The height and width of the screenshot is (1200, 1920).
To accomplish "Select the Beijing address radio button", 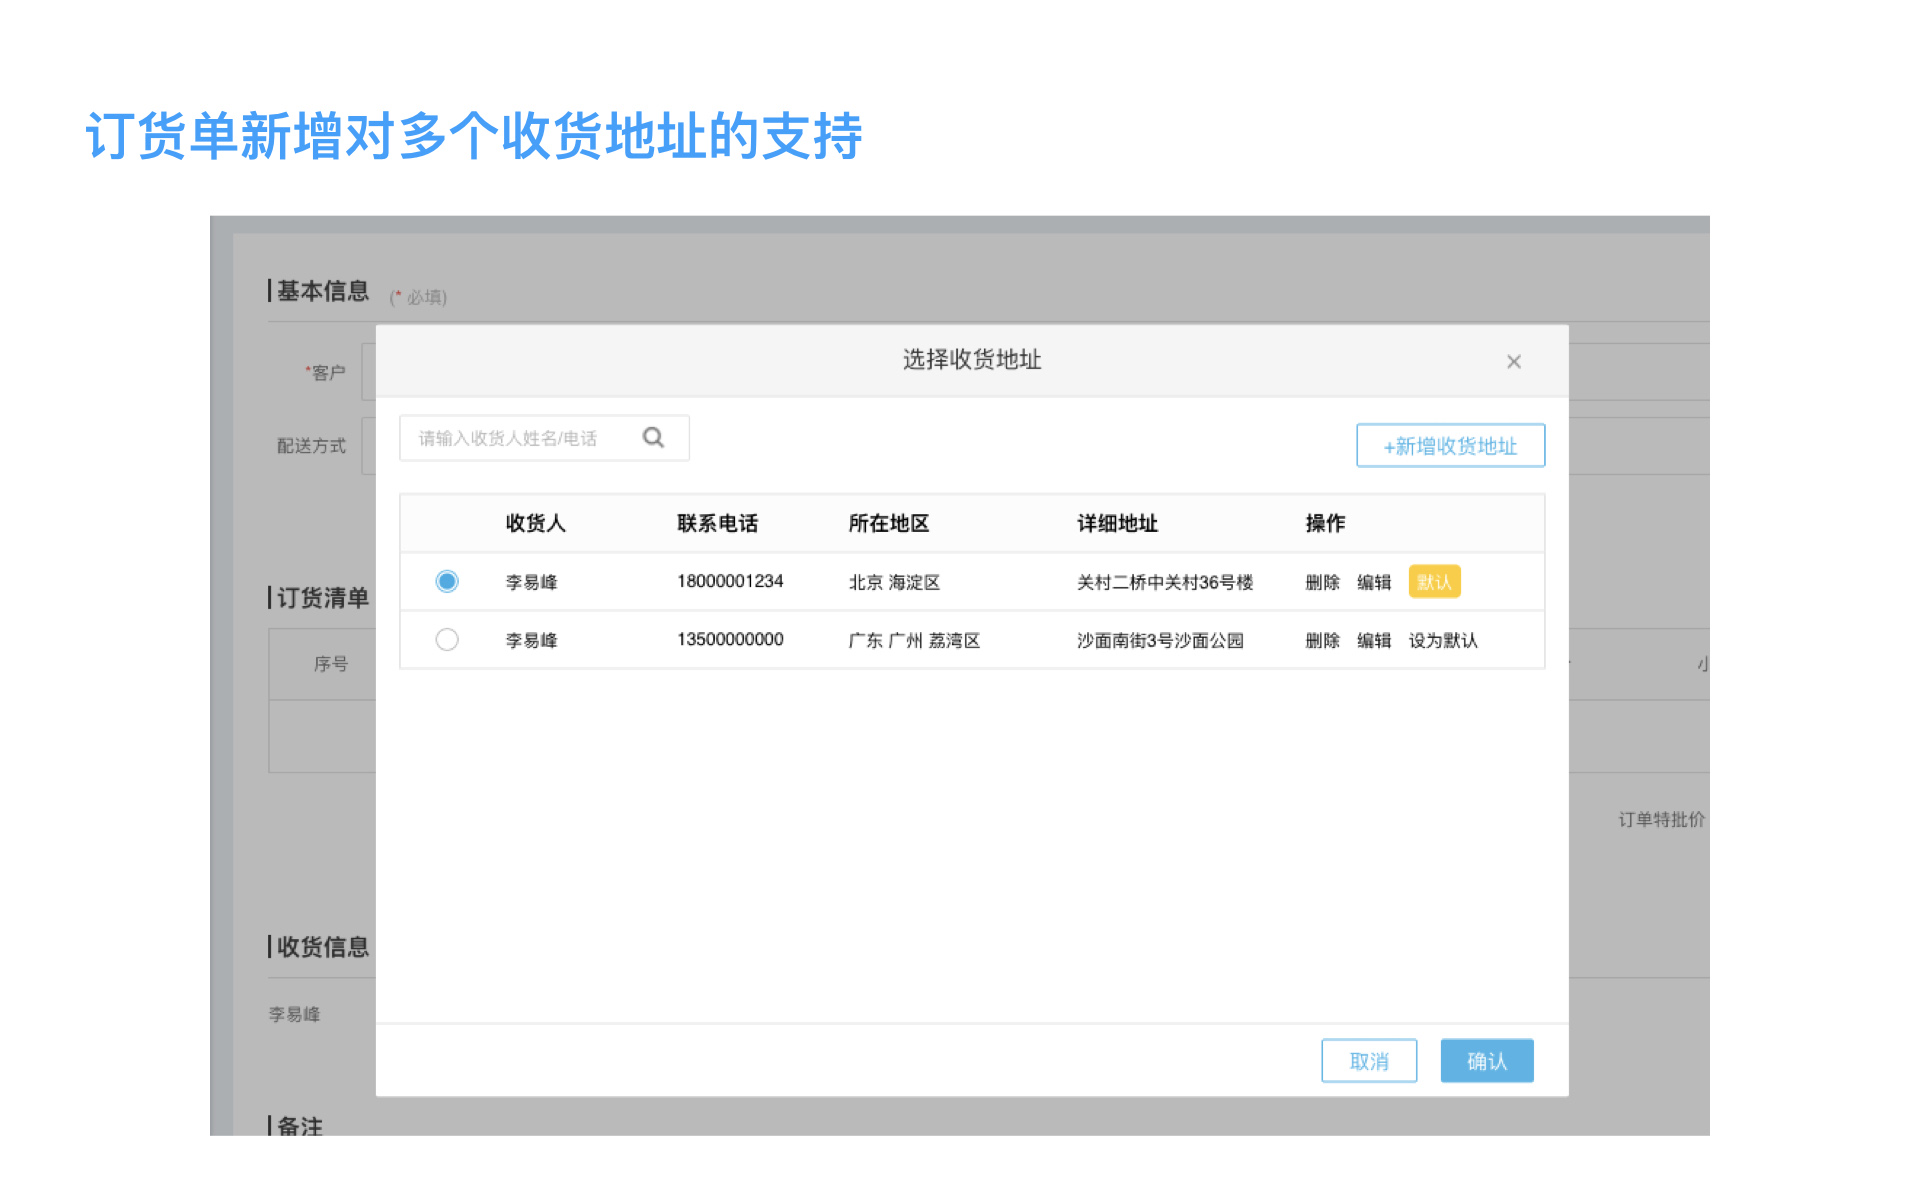I will [447, 581].
